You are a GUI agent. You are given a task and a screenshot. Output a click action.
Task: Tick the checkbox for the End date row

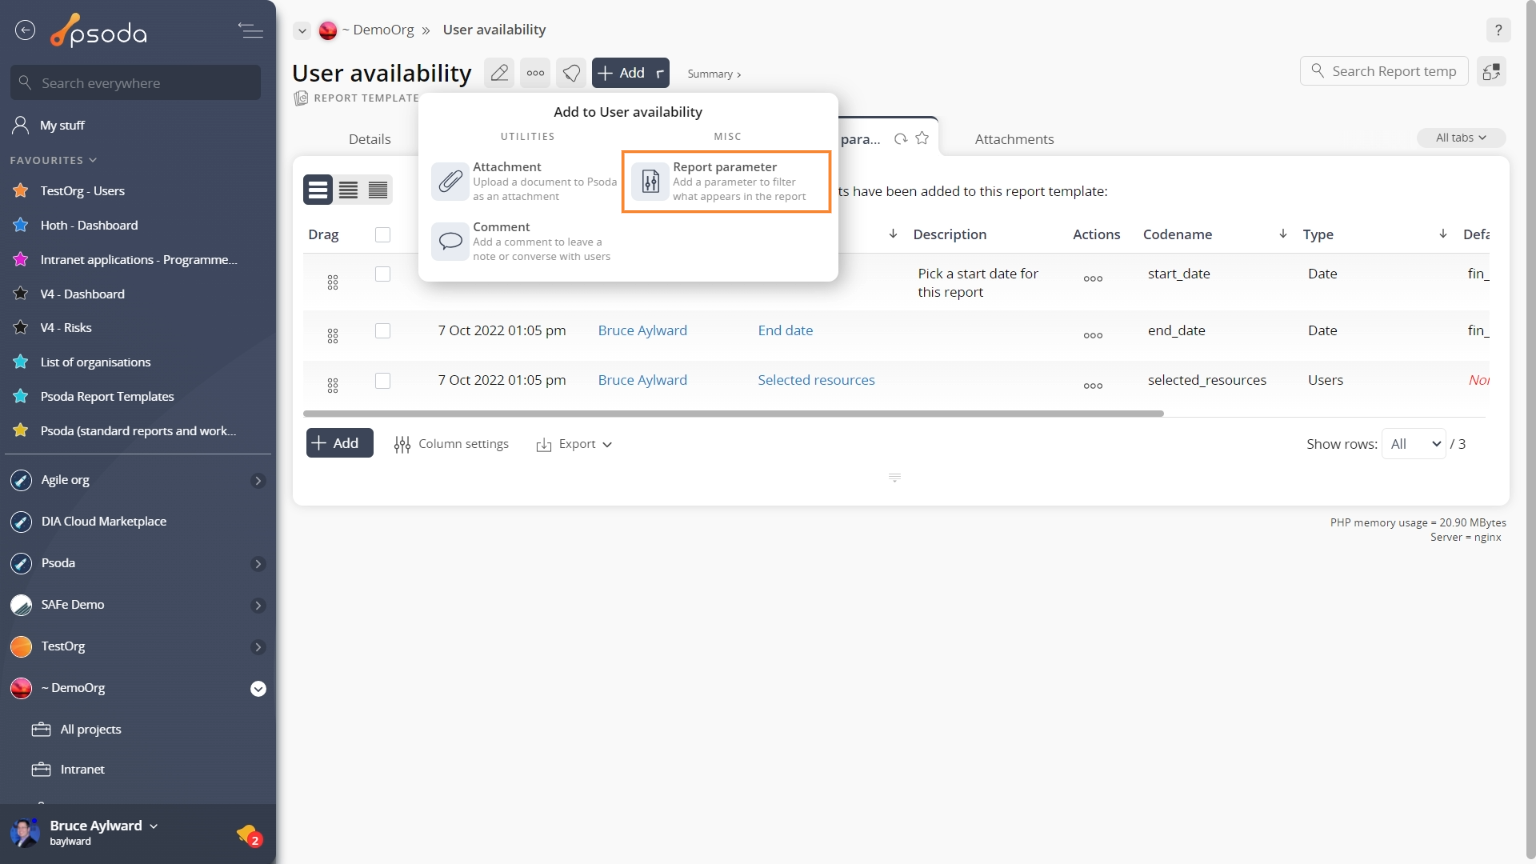coord(382,331)
